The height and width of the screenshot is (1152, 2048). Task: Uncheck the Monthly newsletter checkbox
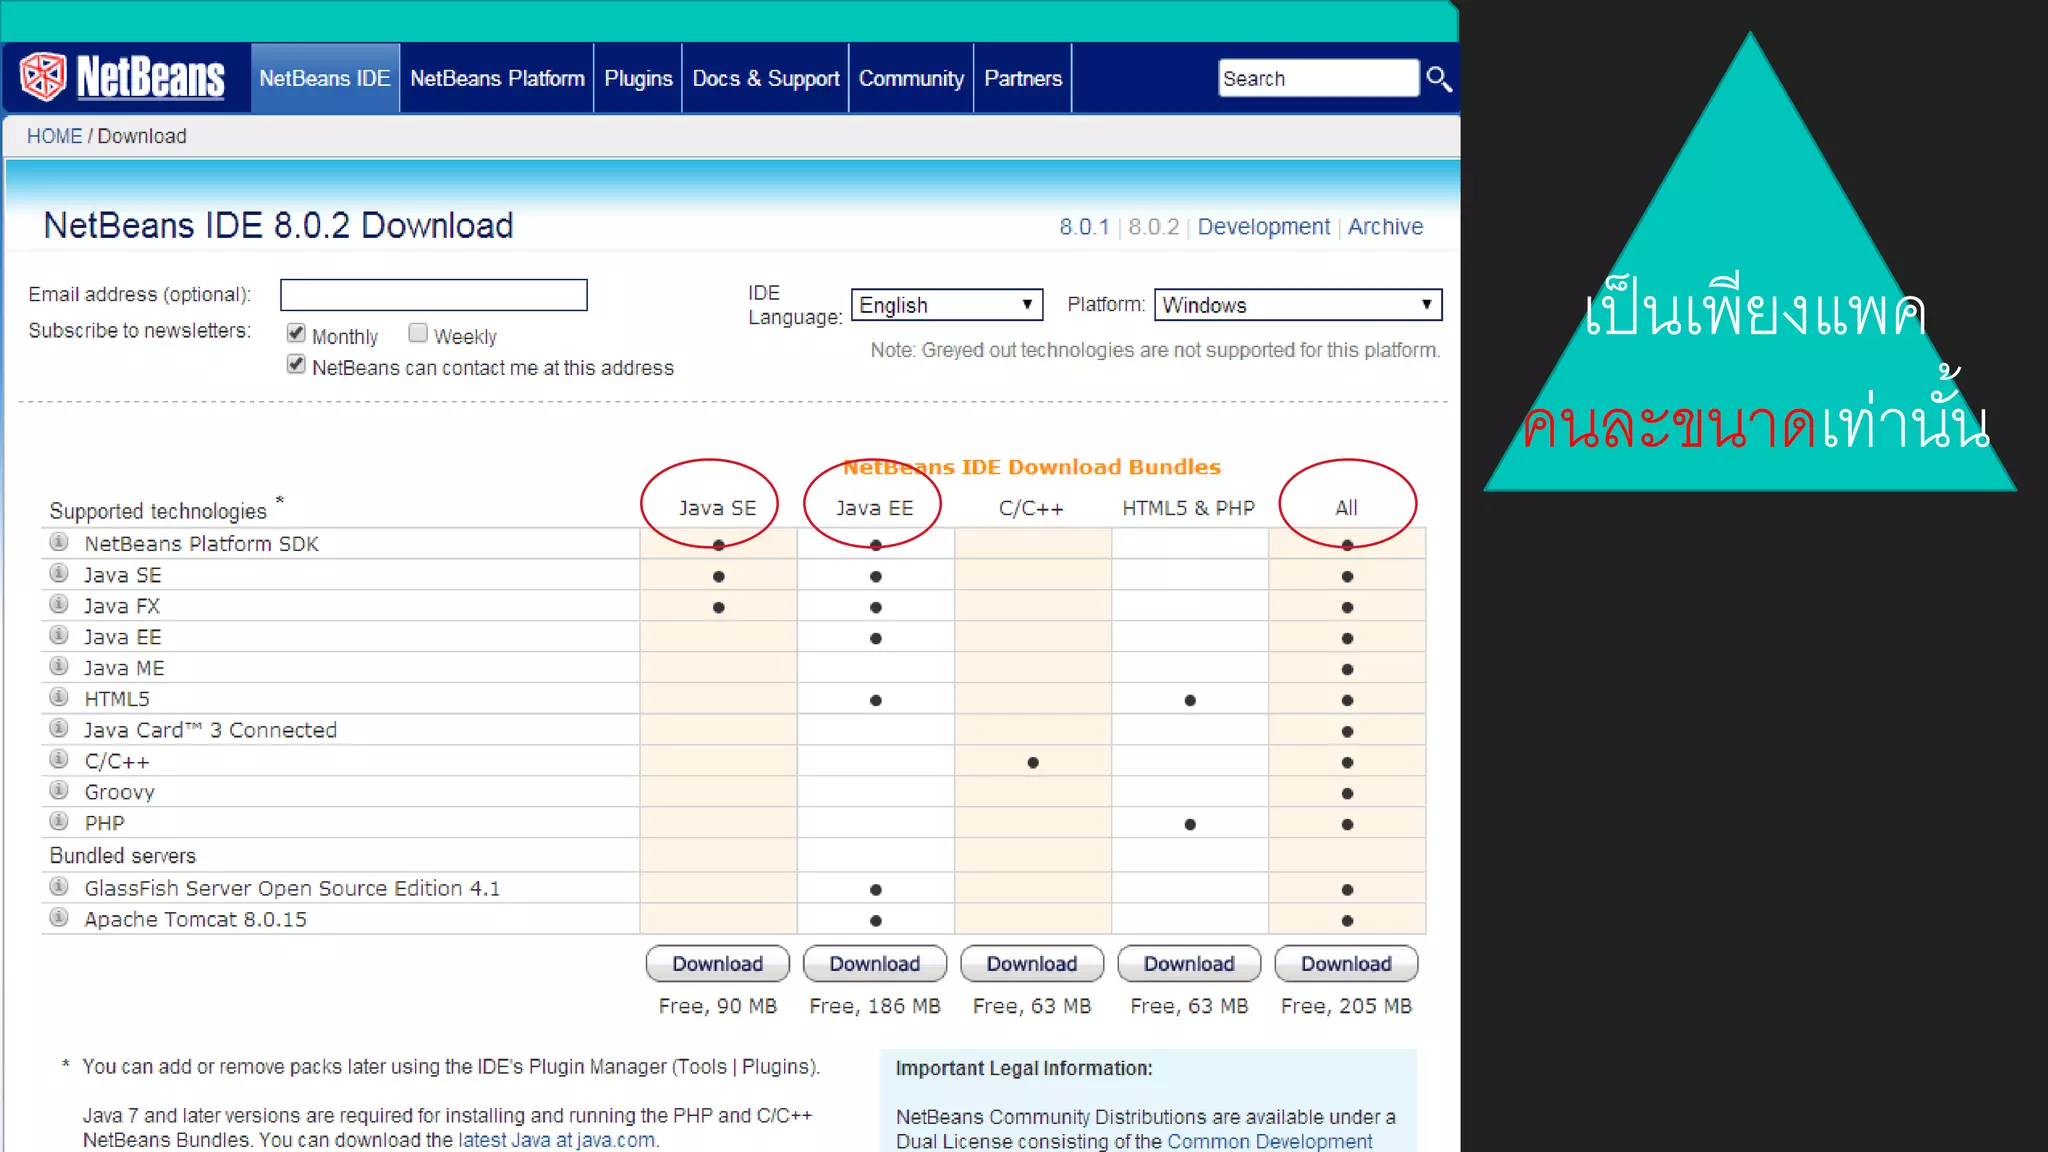click(x=296, y=333)
